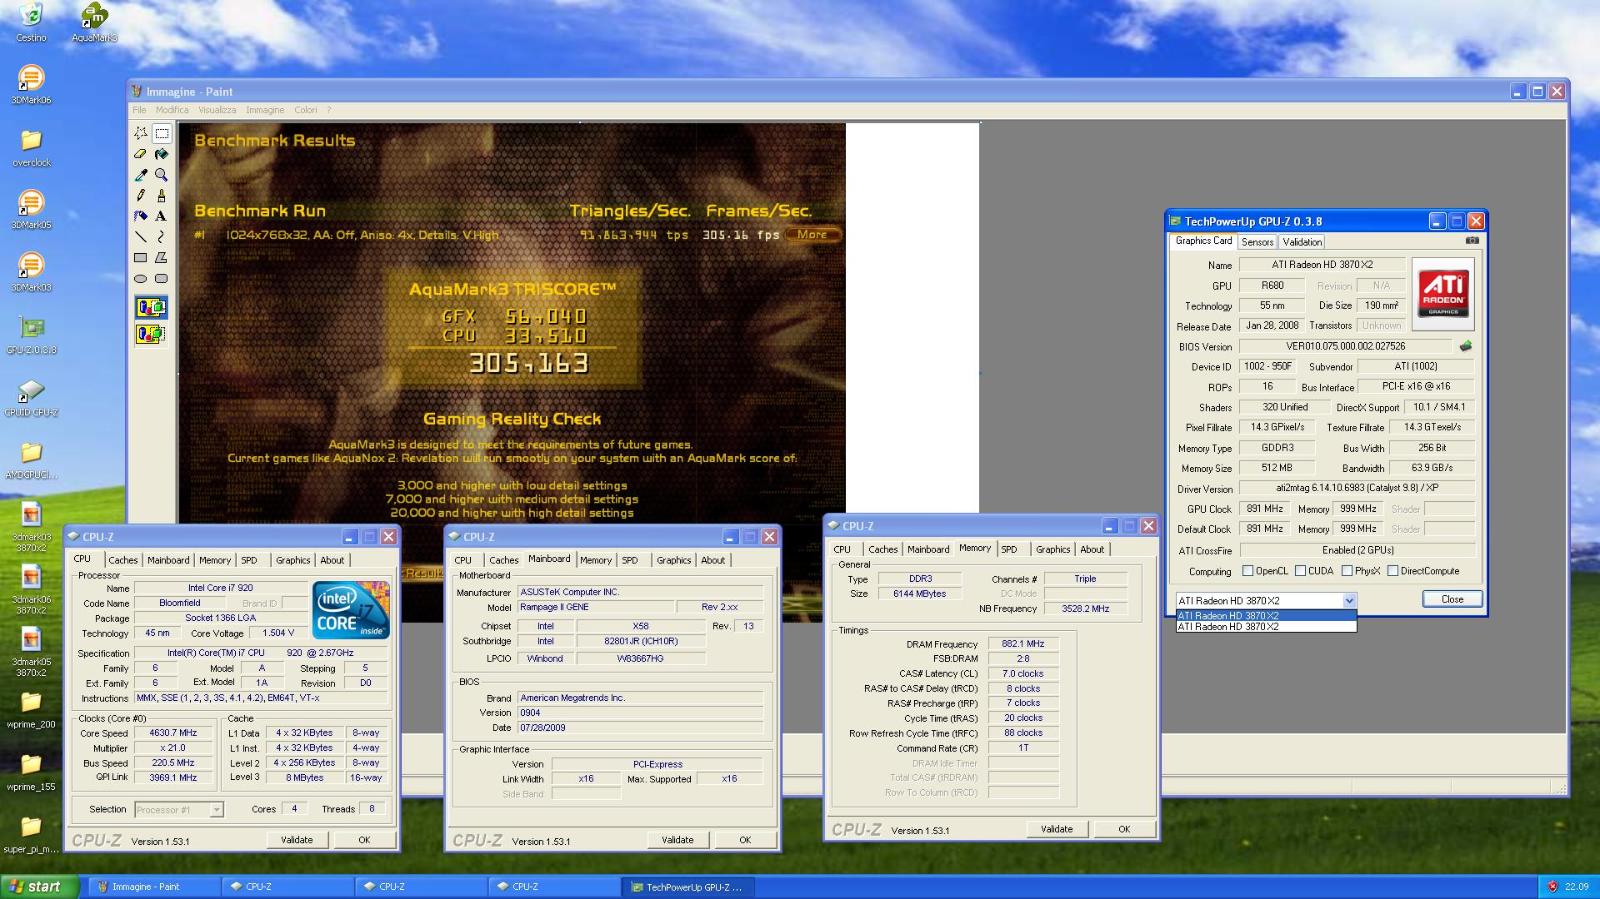Select the 3DMark06 desktop shortcut
Viewport: 1600px width, 899px height.
31,85
